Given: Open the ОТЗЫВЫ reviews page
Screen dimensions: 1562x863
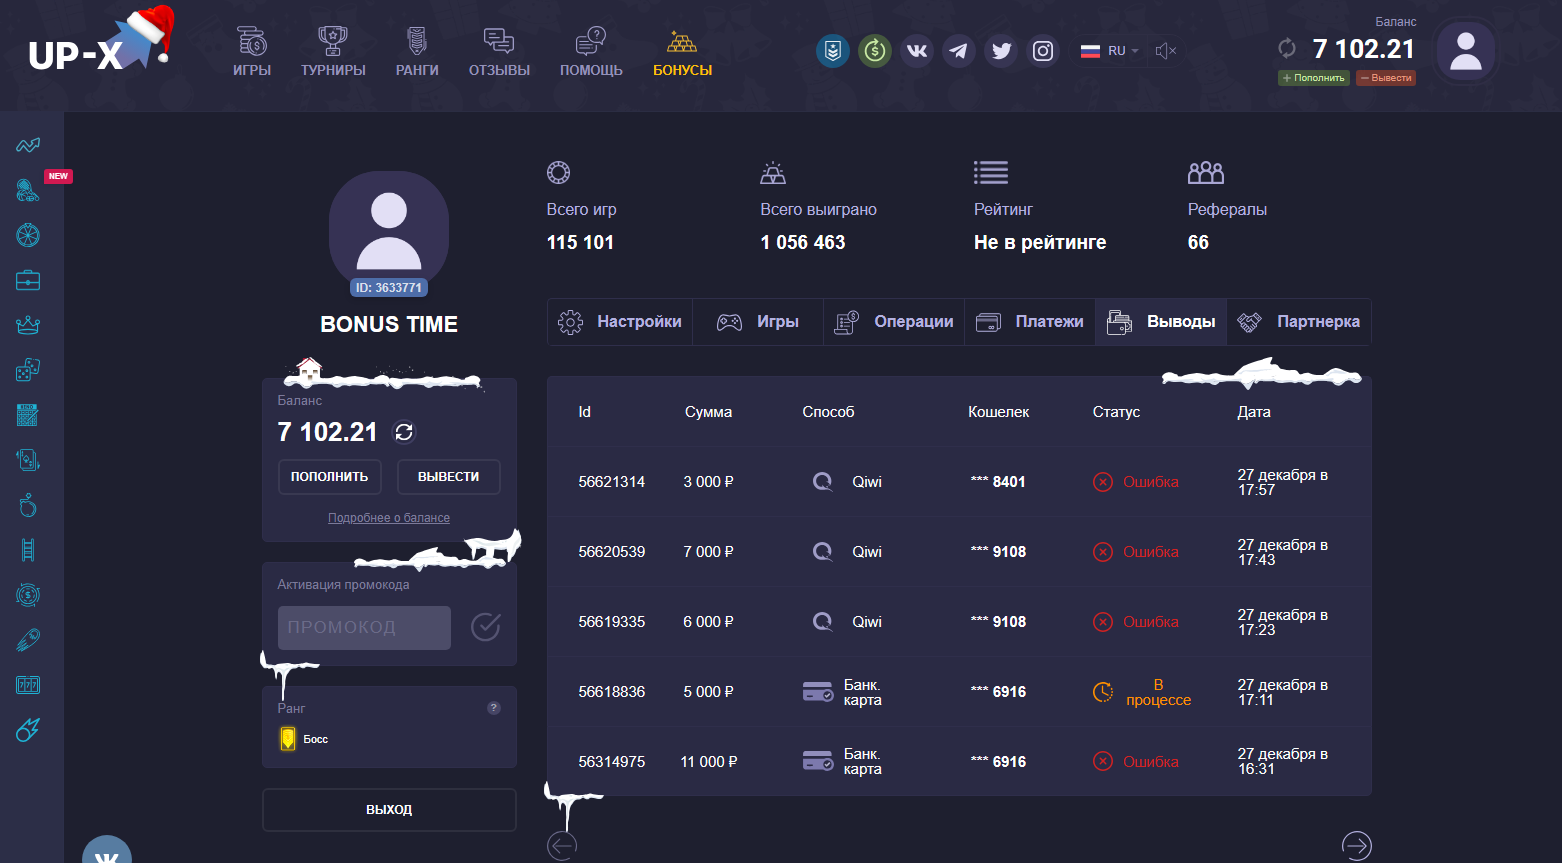Looking at the screenshot, I should [499, 52].
